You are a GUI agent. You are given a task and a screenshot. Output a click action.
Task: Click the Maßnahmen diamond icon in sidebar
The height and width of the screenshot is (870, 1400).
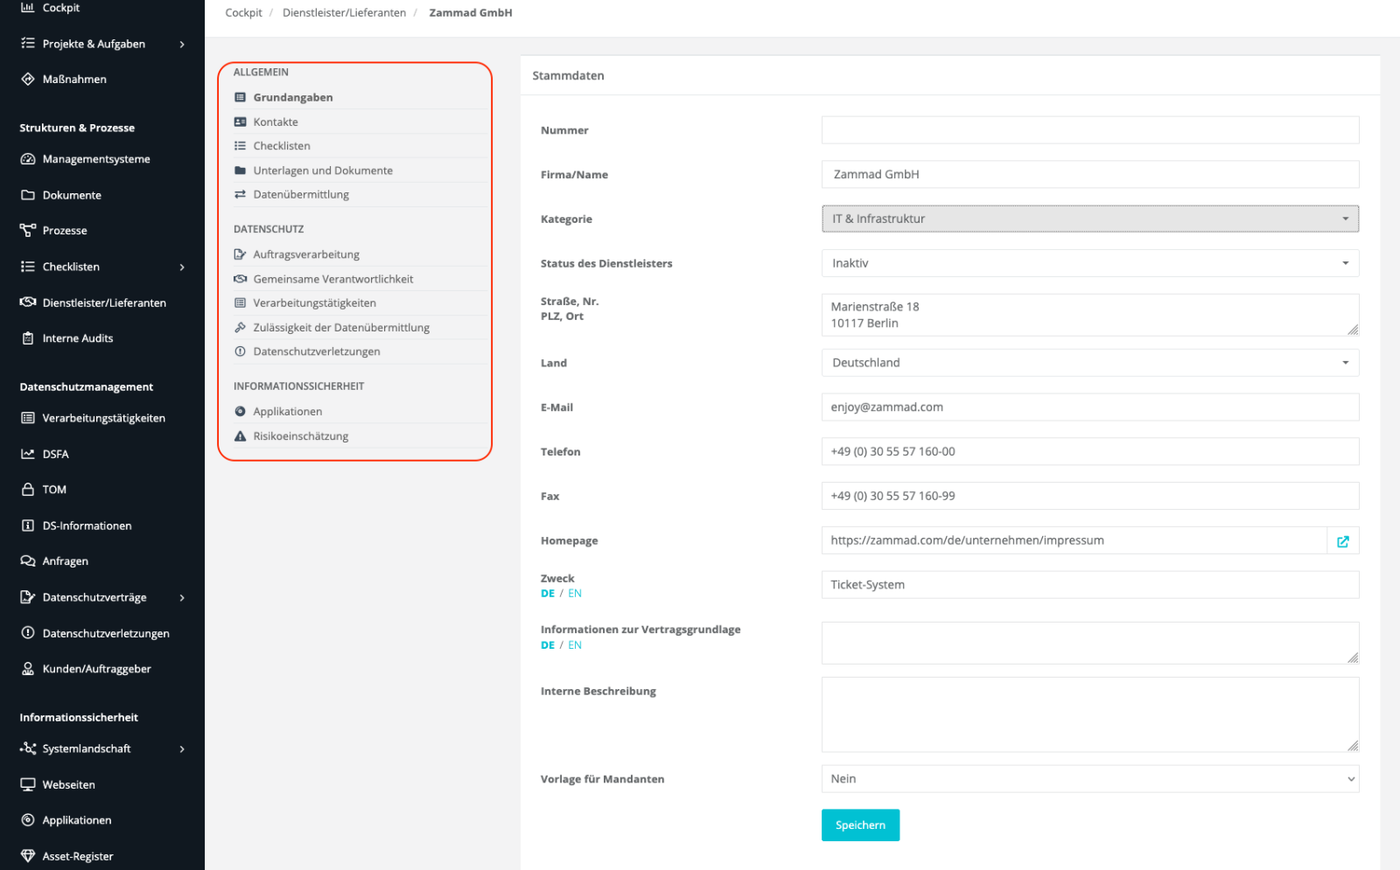28,79
